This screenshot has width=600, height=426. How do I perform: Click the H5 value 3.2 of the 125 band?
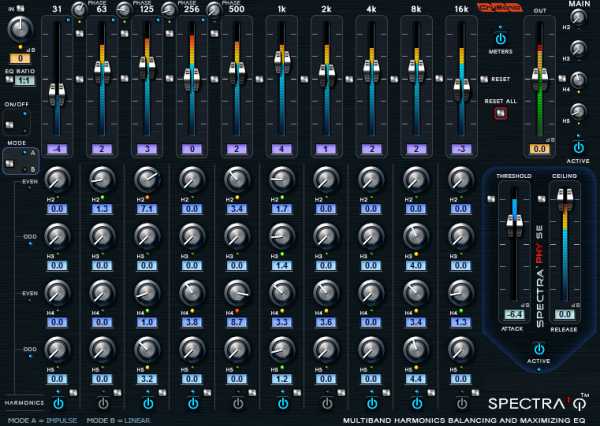[147, 379]
